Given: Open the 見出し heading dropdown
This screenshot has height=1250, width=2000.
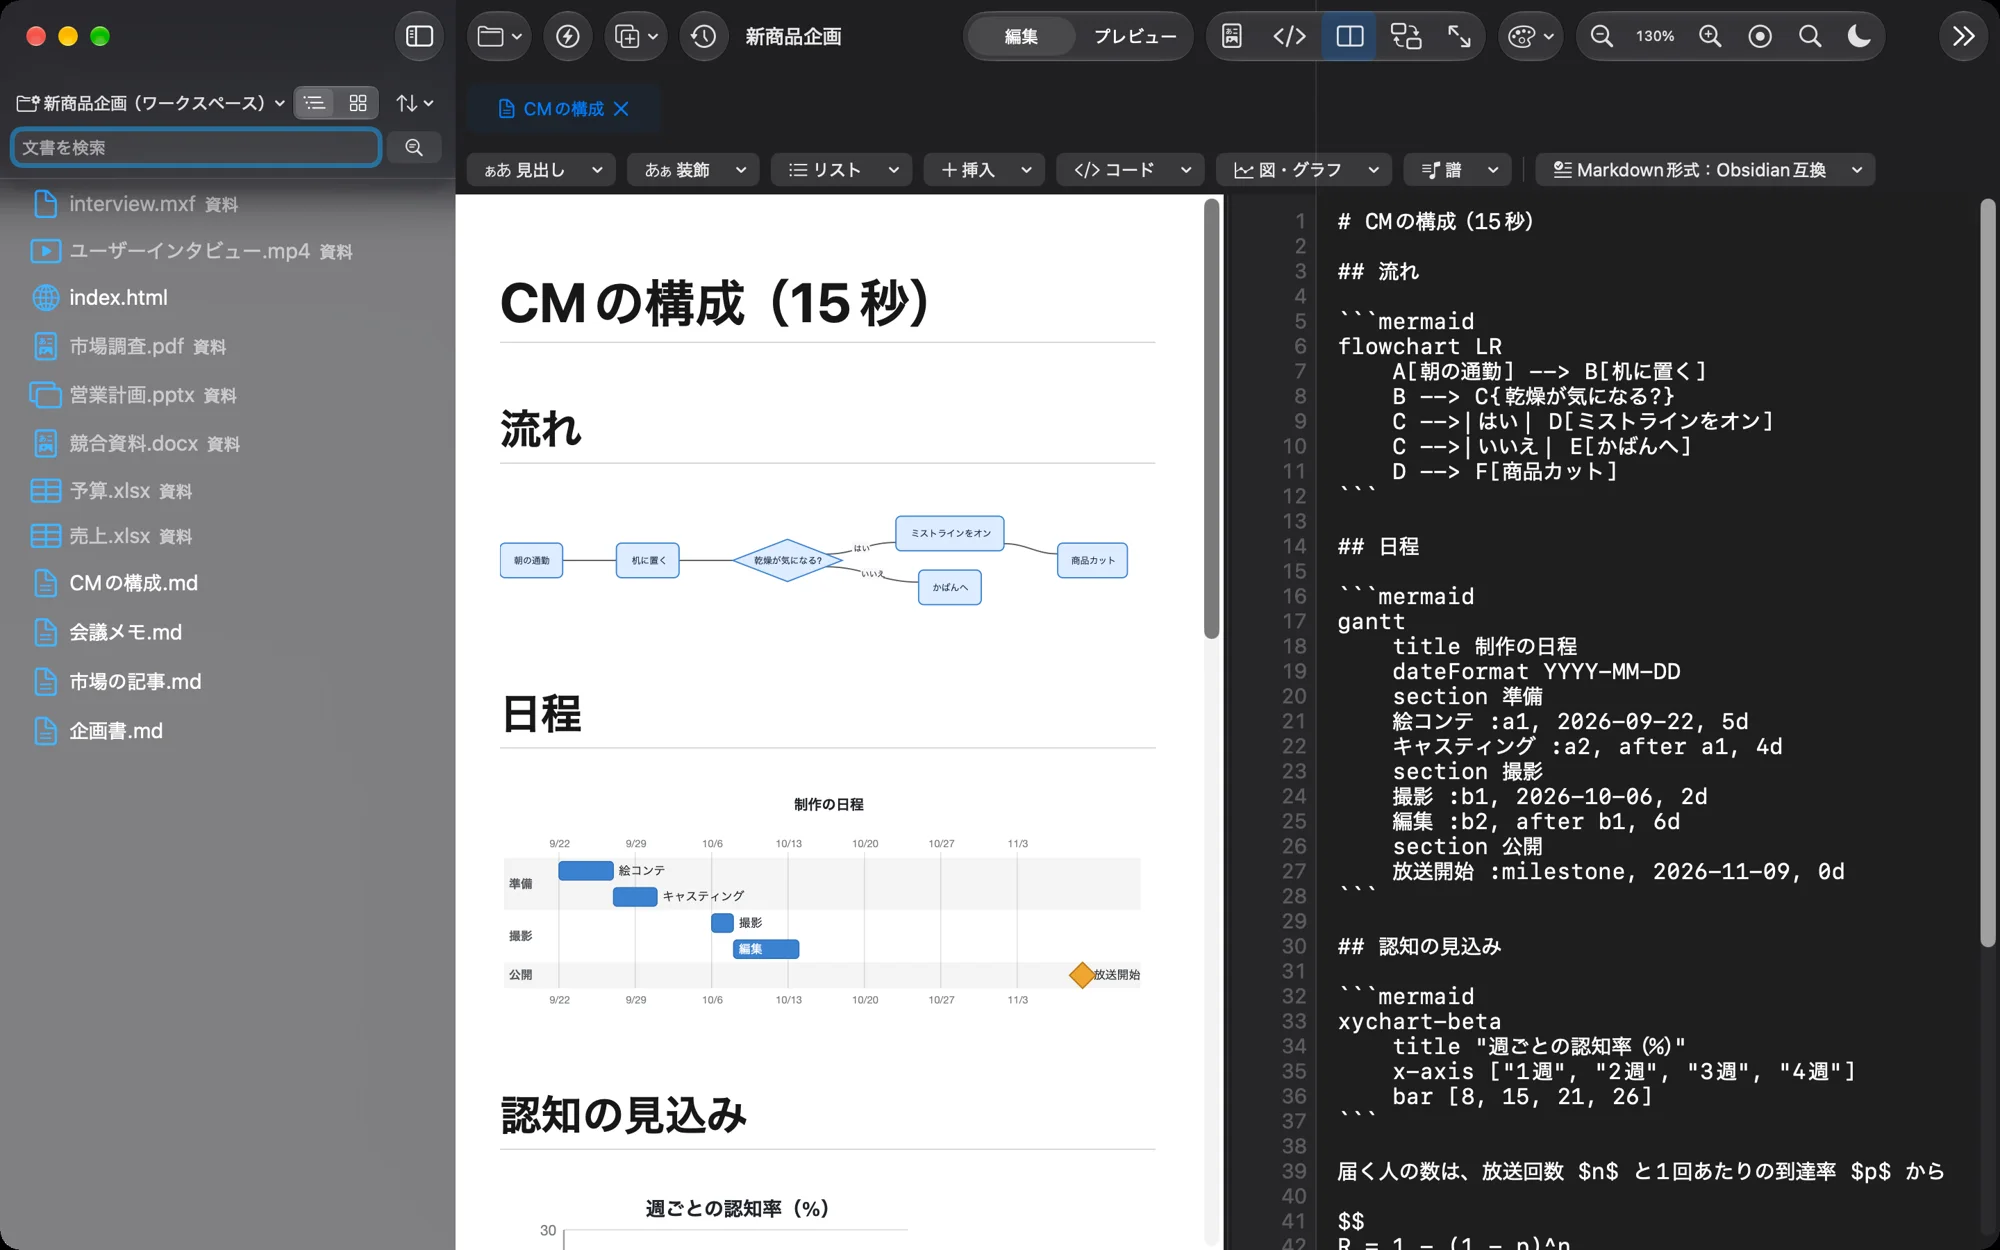Looking at the screenshot, I should tap(543, 170).
